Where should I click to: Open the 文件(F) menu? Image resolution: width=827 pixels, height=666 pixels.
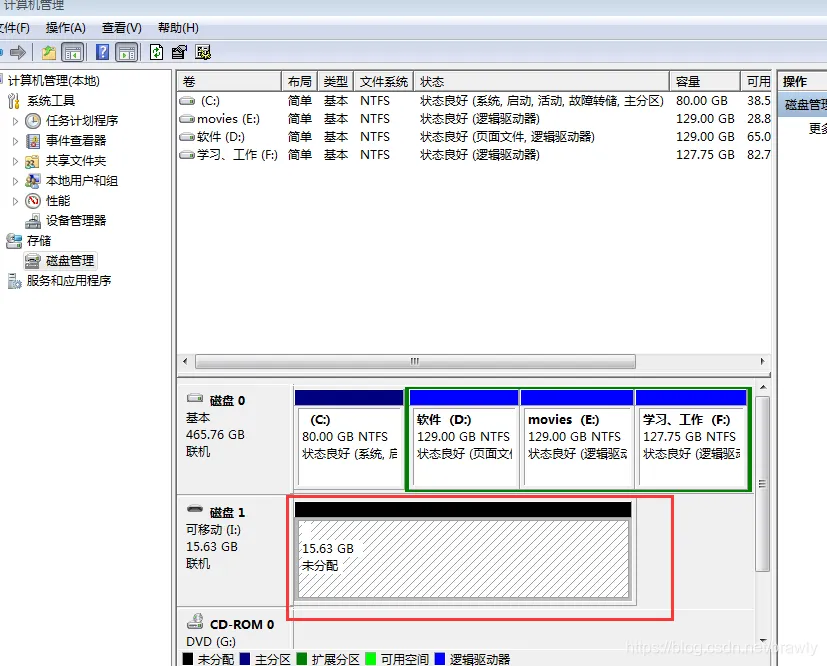14,28
